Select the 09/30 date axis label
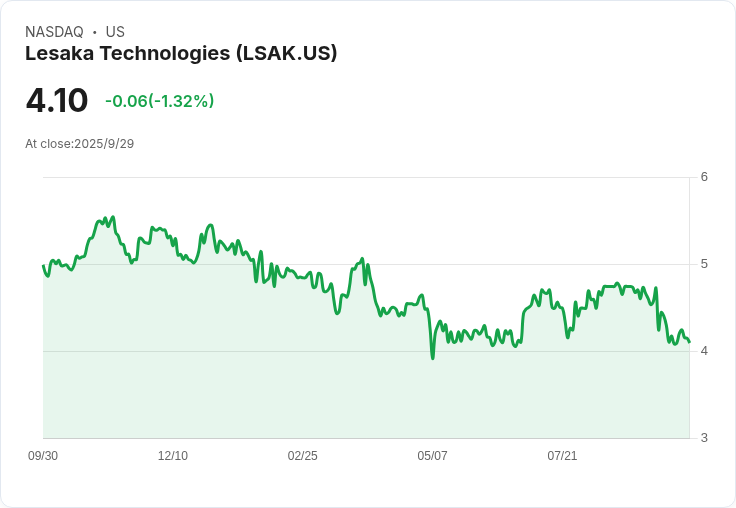This screenshot has width=736, height=508. pos(43,456)
